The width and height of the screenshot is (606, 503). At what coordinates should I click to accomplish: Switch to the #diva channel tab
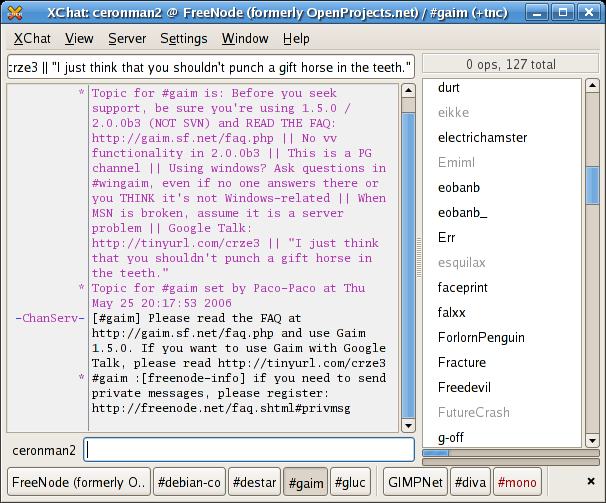click(x=470, y=482)
